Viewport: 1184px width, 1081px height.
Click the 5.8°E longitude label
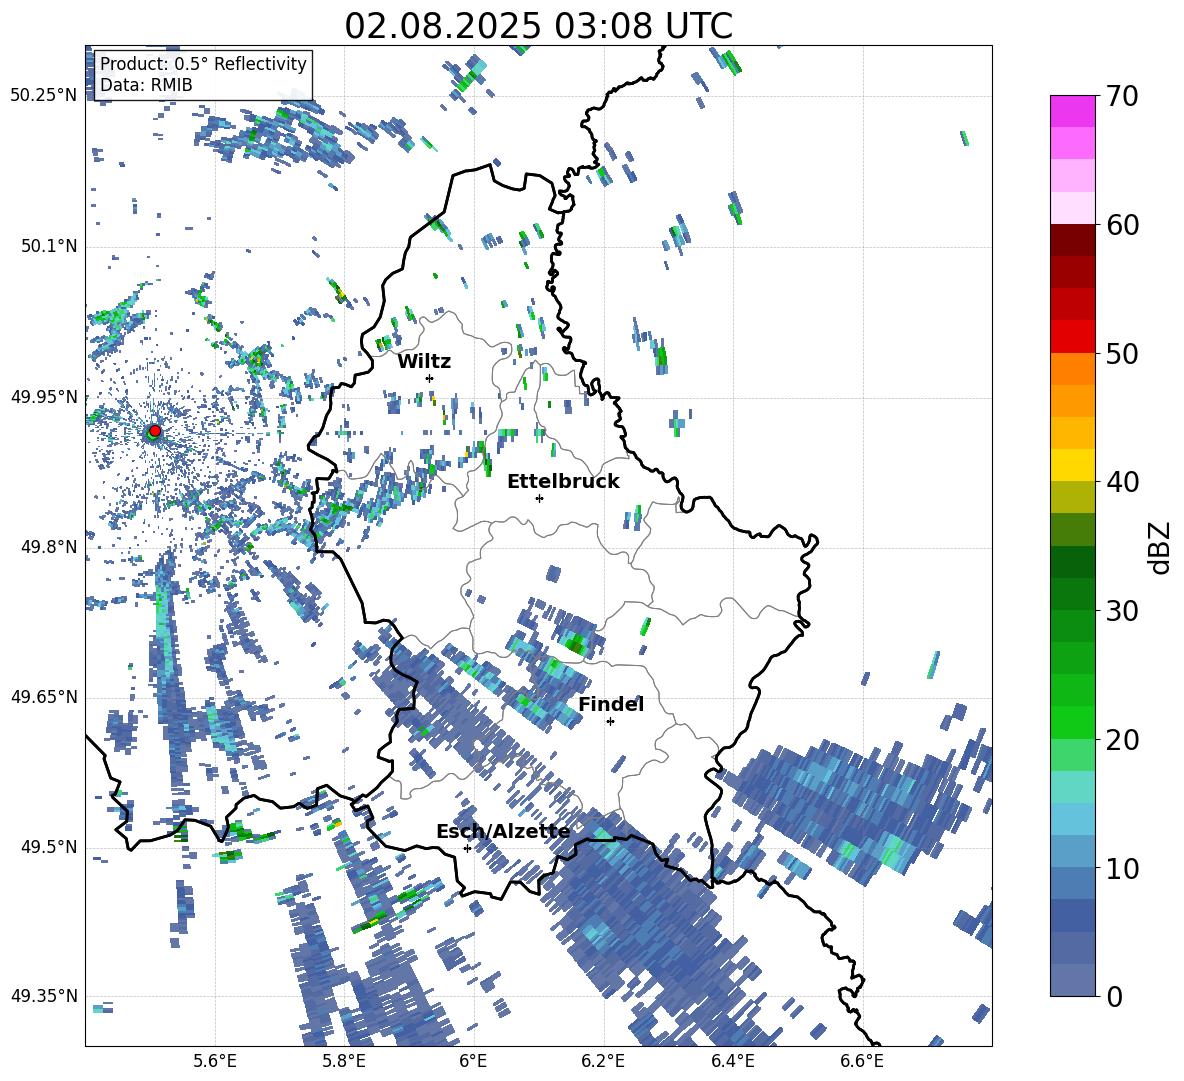tap(344, 1061)
